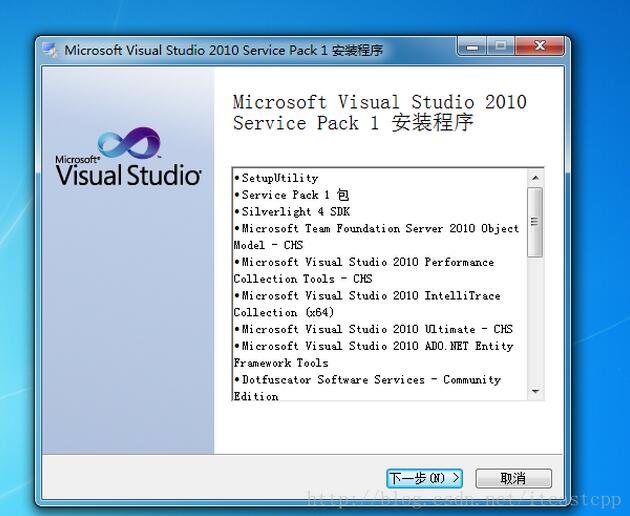The image size is (630, 516).
Task: Click the Visual Studio infinity logo
Action: coord(129,143)
